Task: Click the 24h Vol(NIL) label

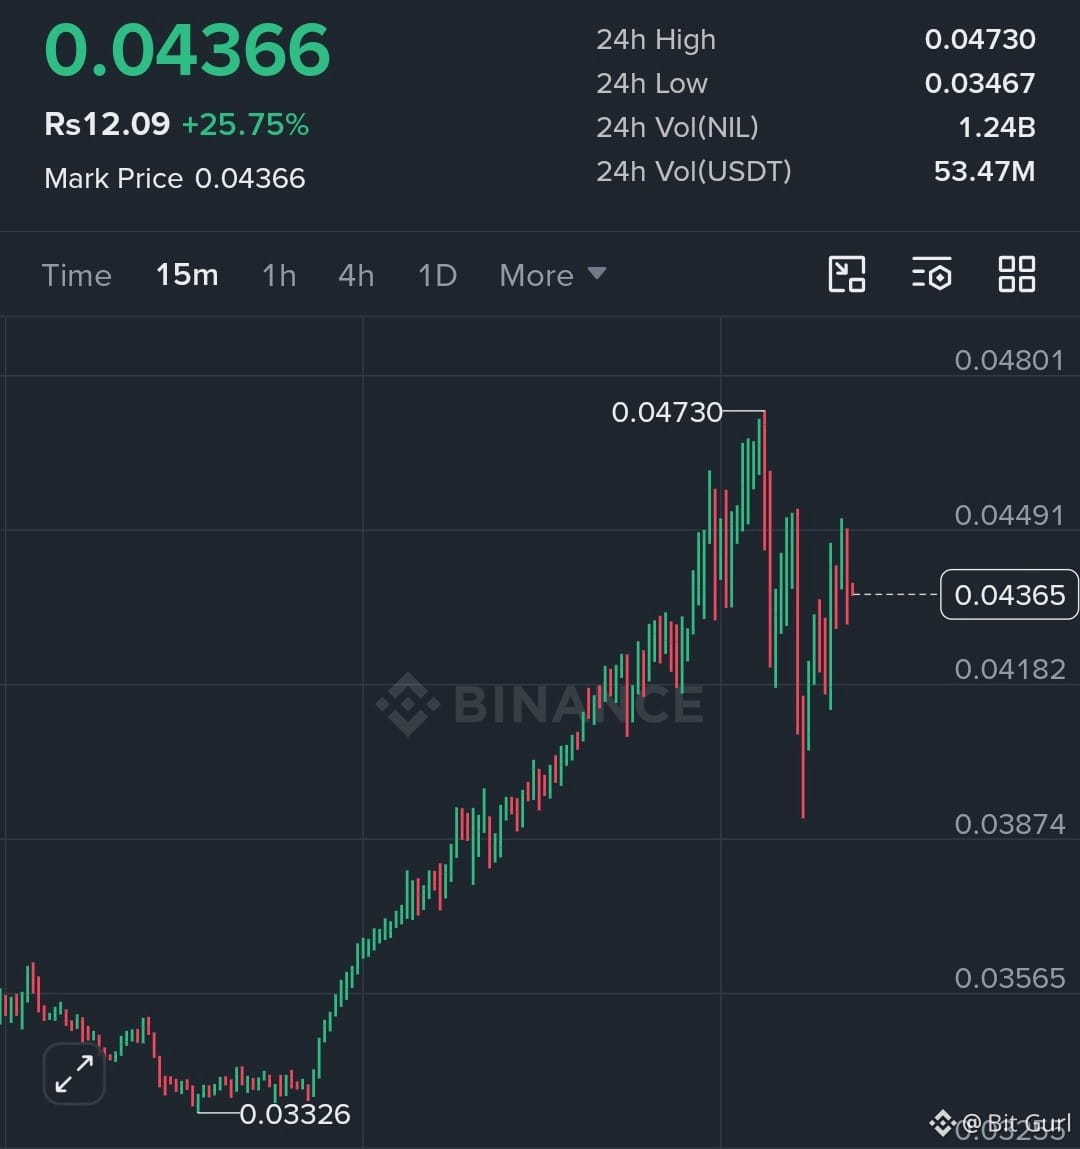Action: 677,128
